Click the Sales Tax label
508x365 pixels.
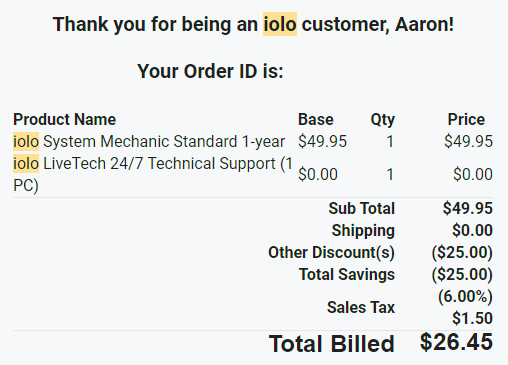pos(361,307)
